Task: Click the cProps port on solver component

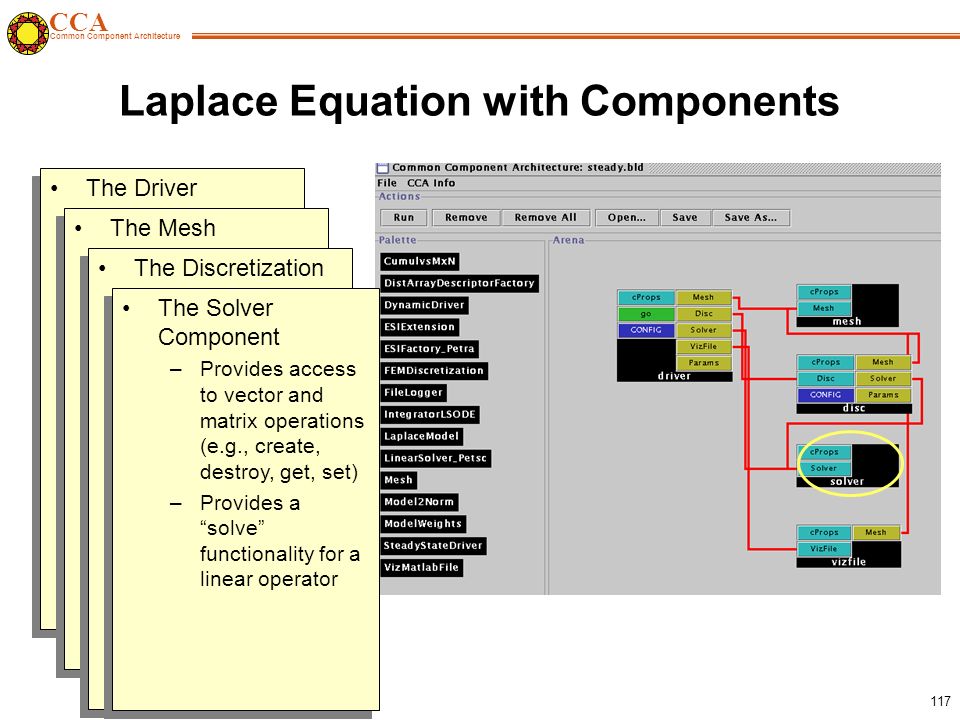Action: (824, 452)
